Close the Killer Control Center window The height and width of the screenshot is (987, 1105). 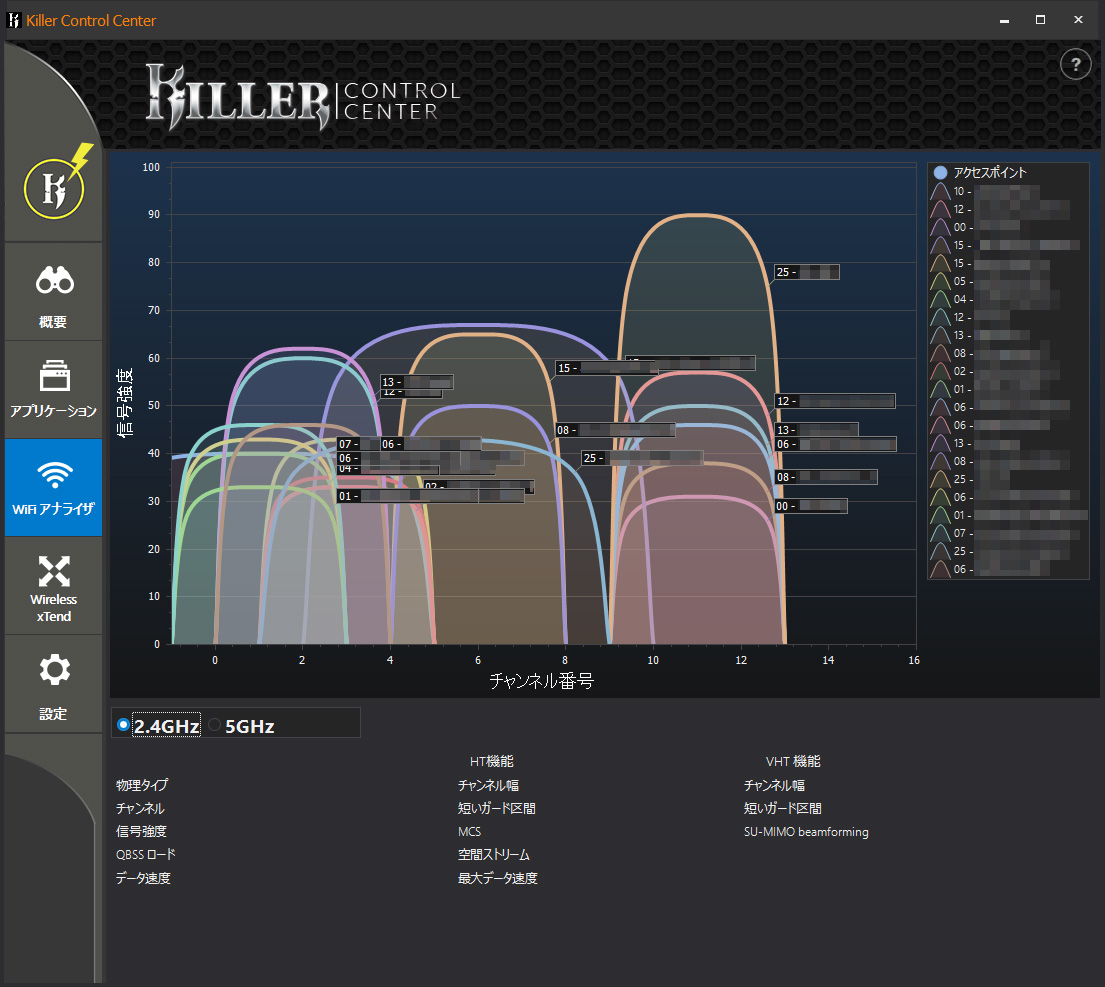click(1078, 20)
